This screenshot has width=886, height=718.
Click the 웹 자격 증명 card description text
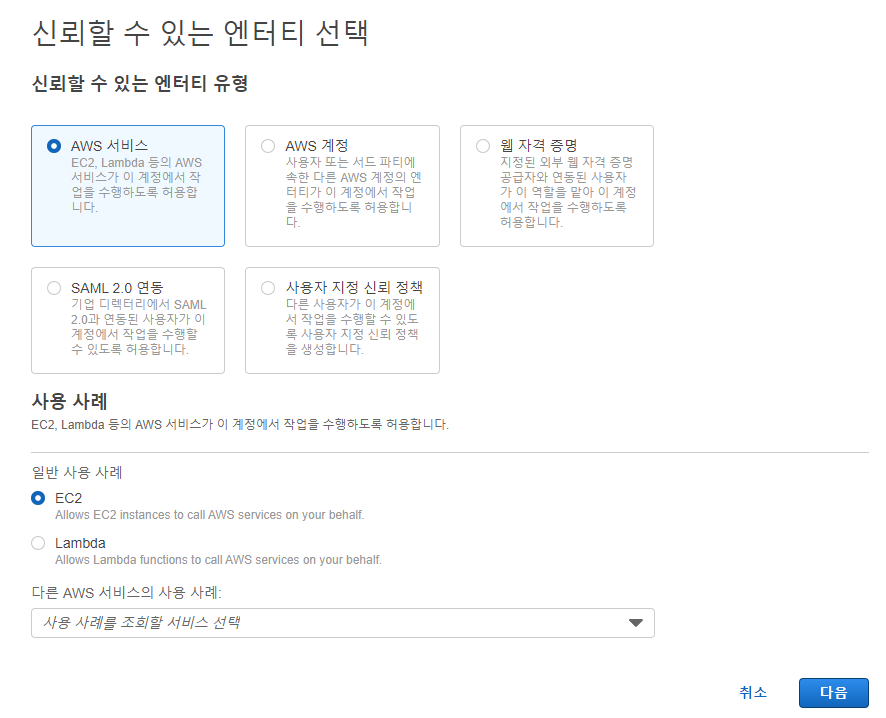click(568, 192)
